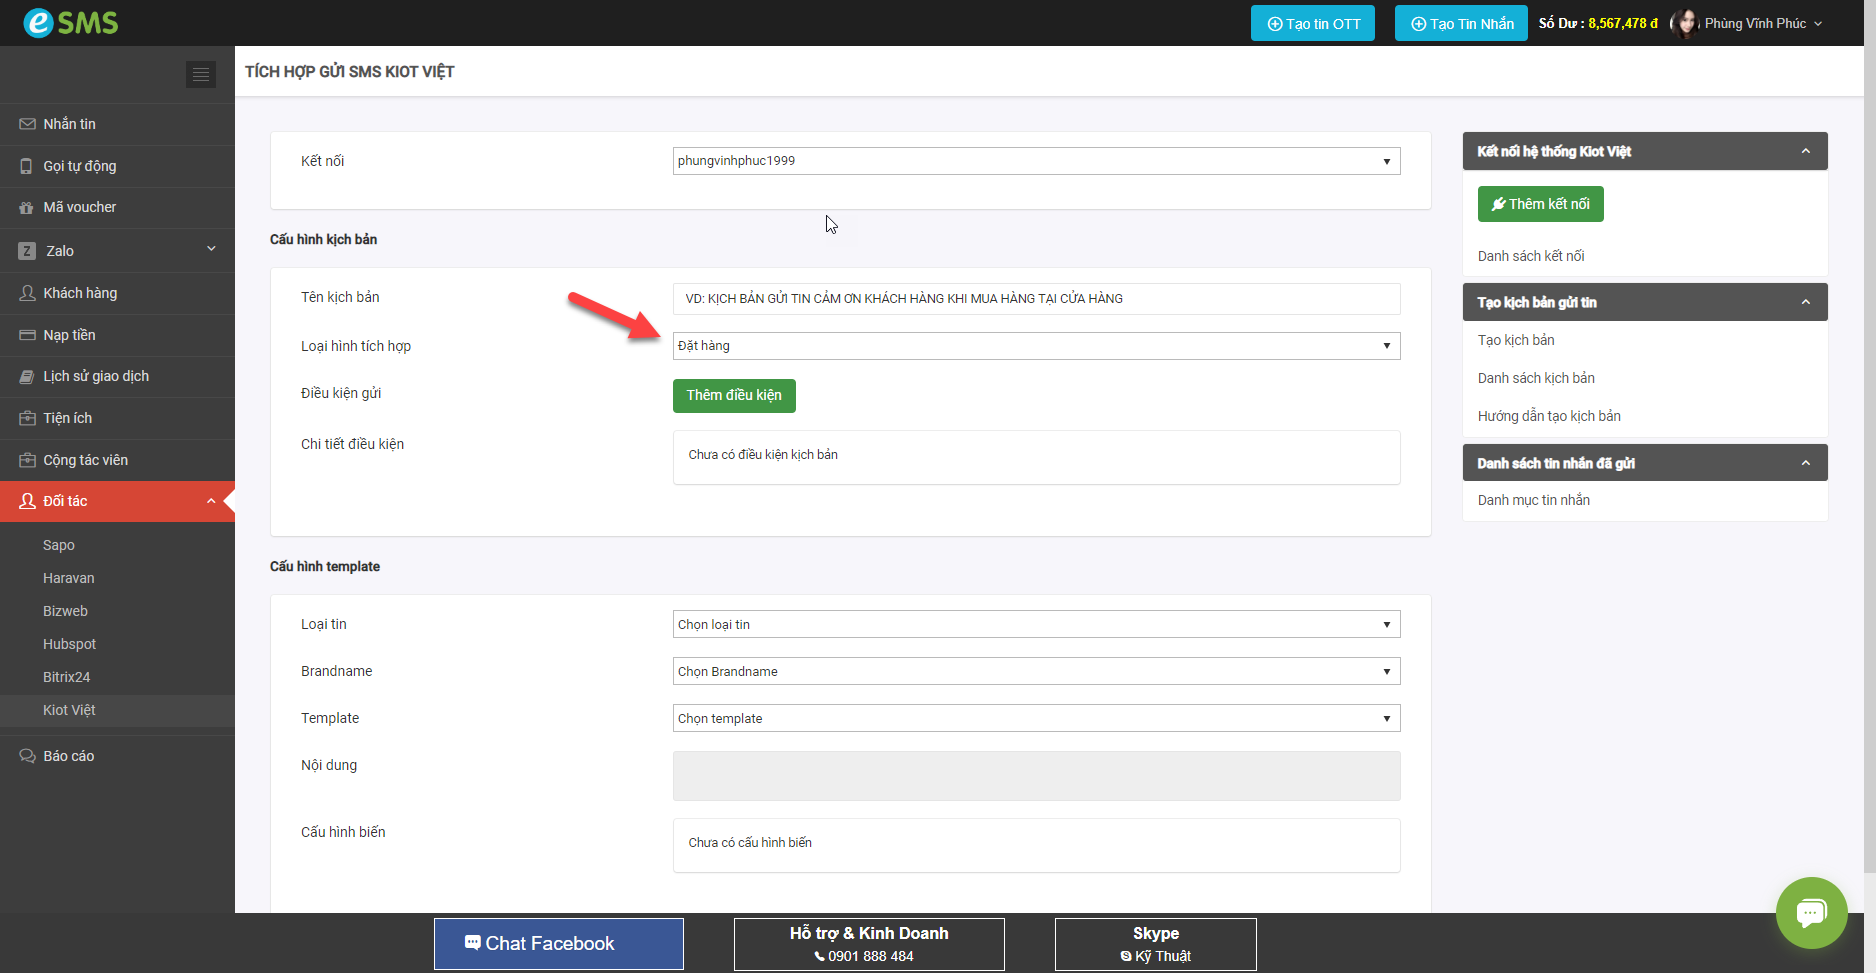Screen dimensions: 1876x973
Task: Click the Tên kịch bản input field
Action: (1036, 299)
